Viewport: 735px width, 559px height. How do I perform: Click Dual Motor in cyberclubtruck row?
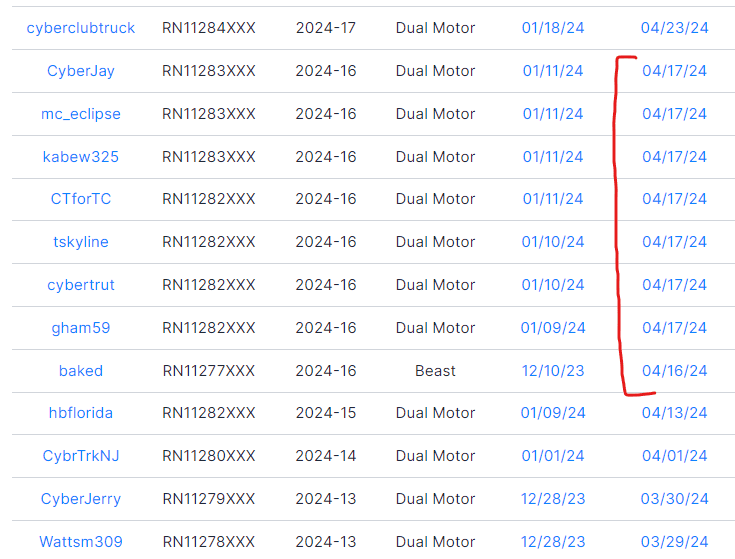coord(435,28)
